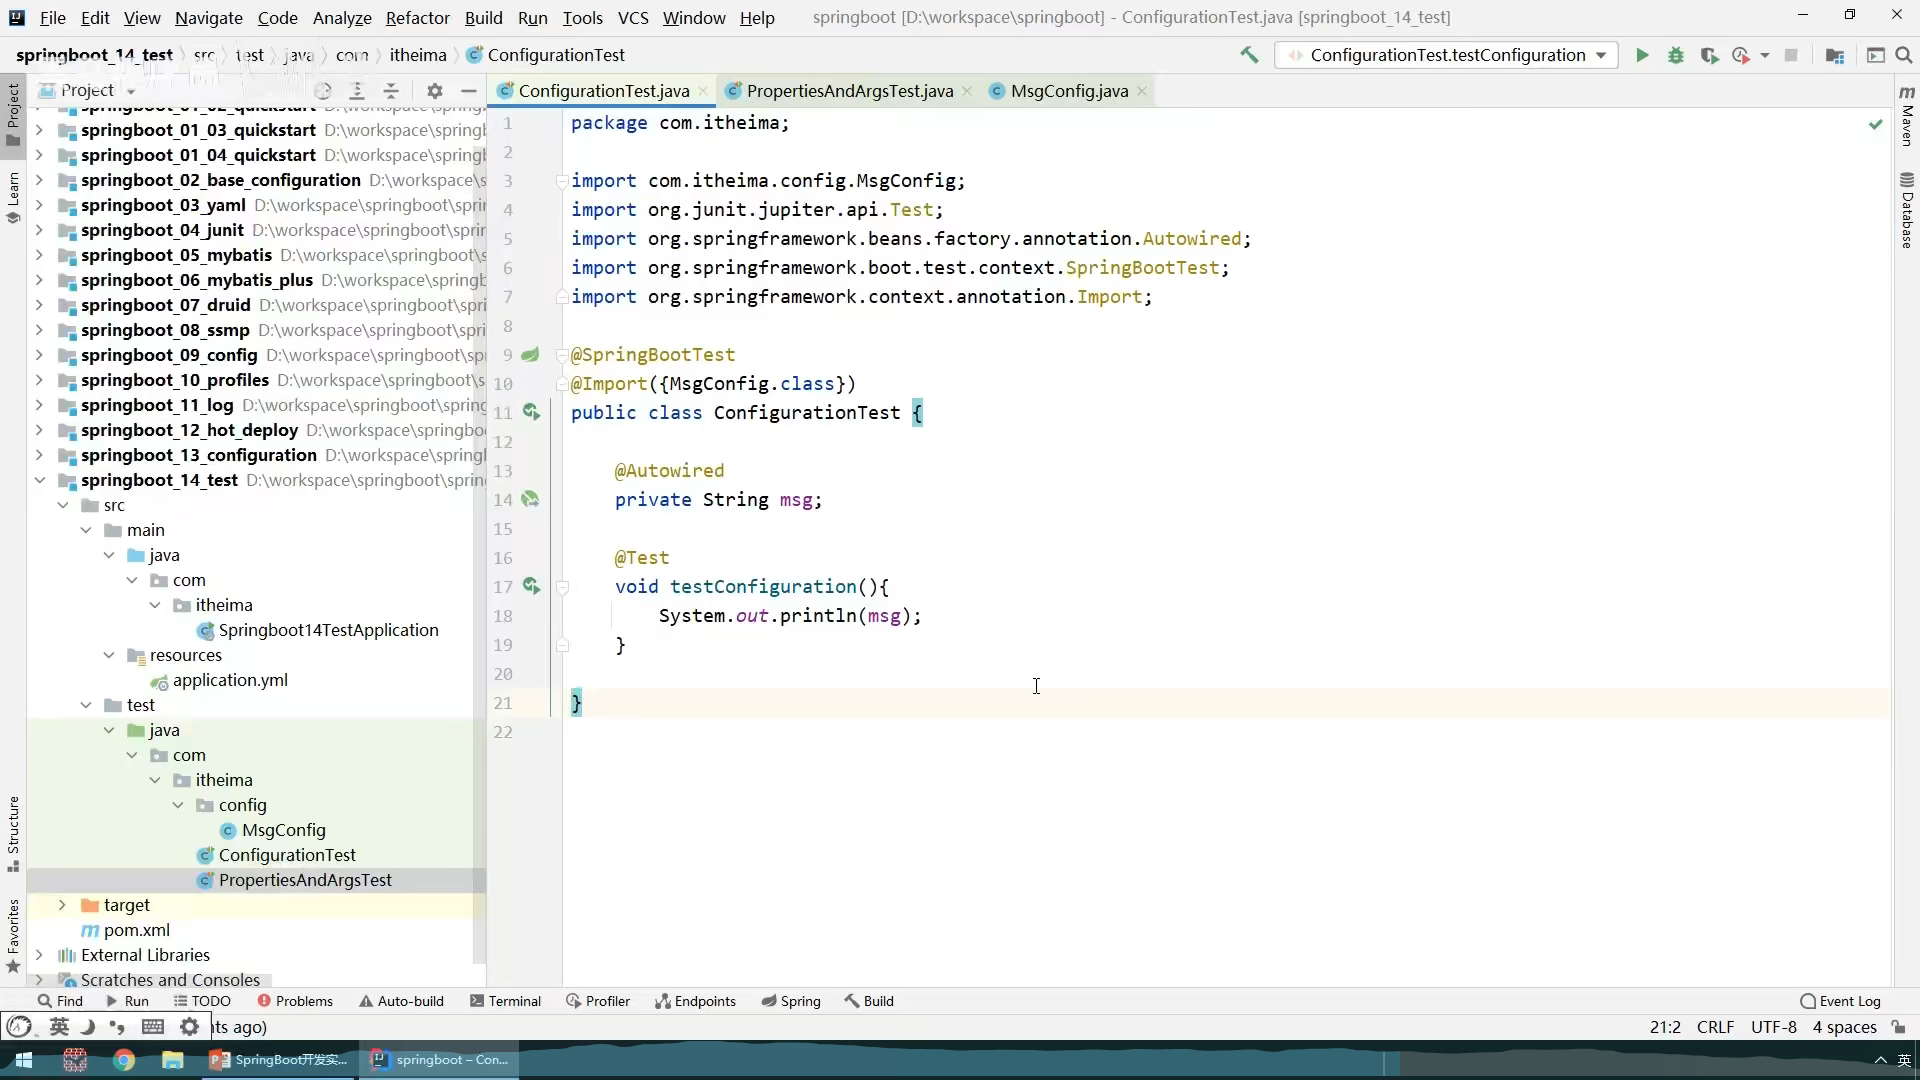Select pom.xml in the project tree
The width and height of the screenshot is (1920, 1080).
click(x=136, y=930)
